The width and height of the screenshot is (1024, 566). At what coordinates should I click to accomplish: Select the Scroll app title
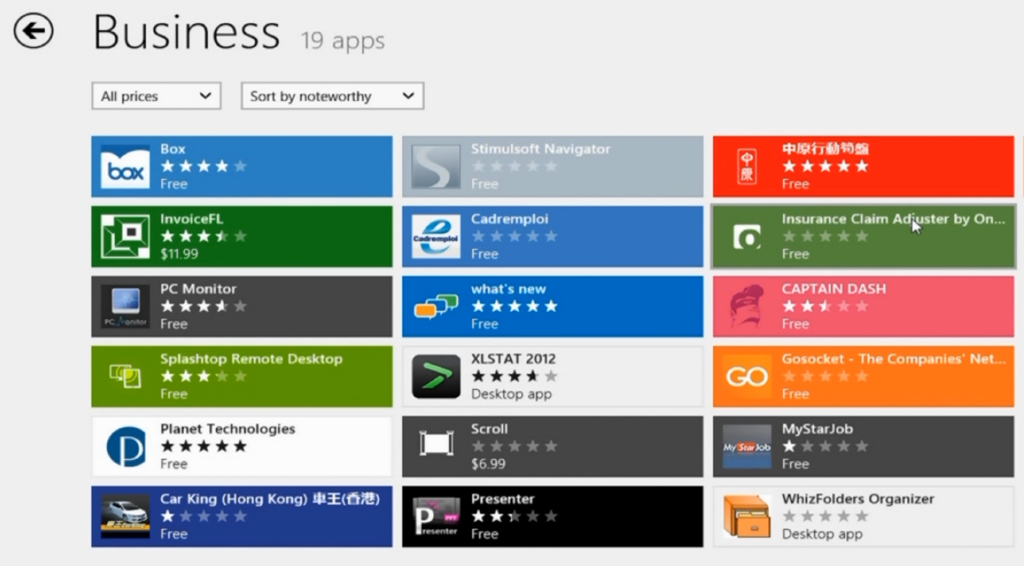[489, 429]
